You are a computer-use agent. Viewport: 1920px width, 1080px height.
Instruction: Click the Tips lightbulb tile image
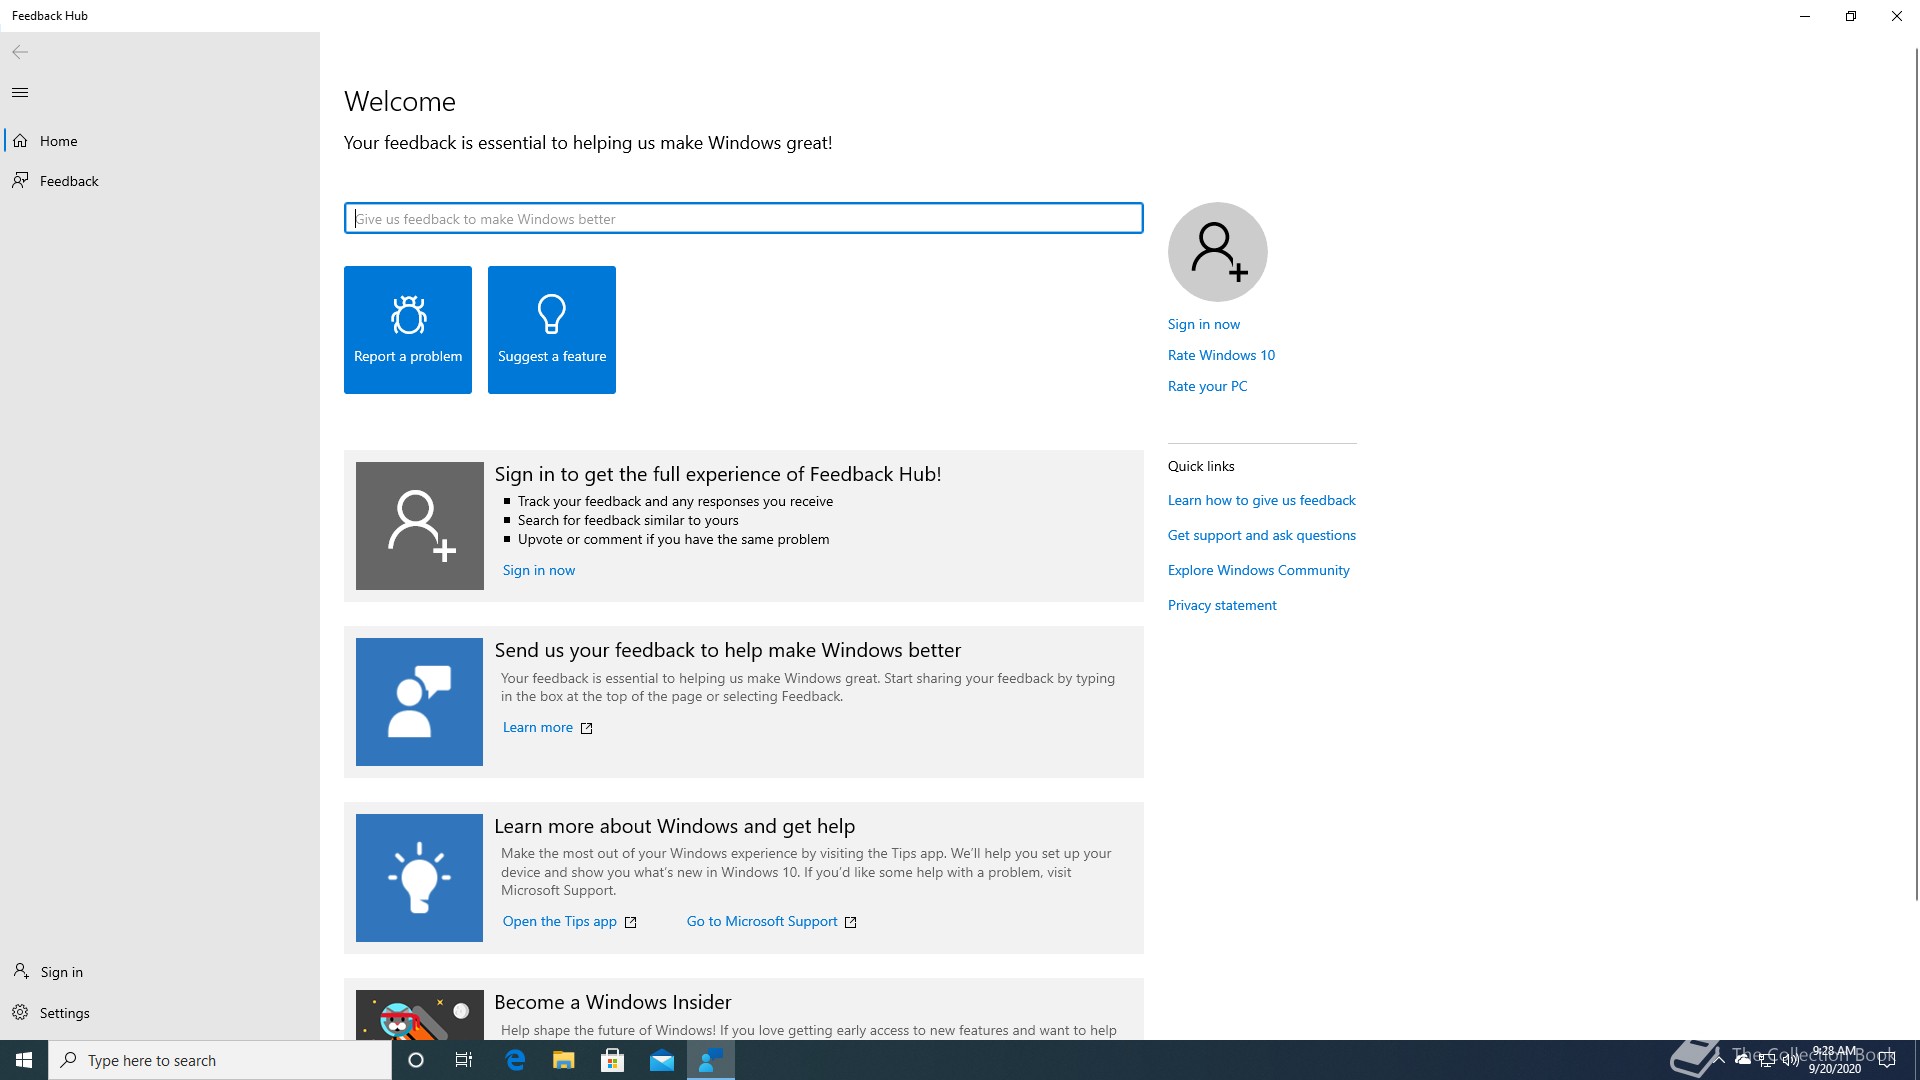[x=420, y=878]
